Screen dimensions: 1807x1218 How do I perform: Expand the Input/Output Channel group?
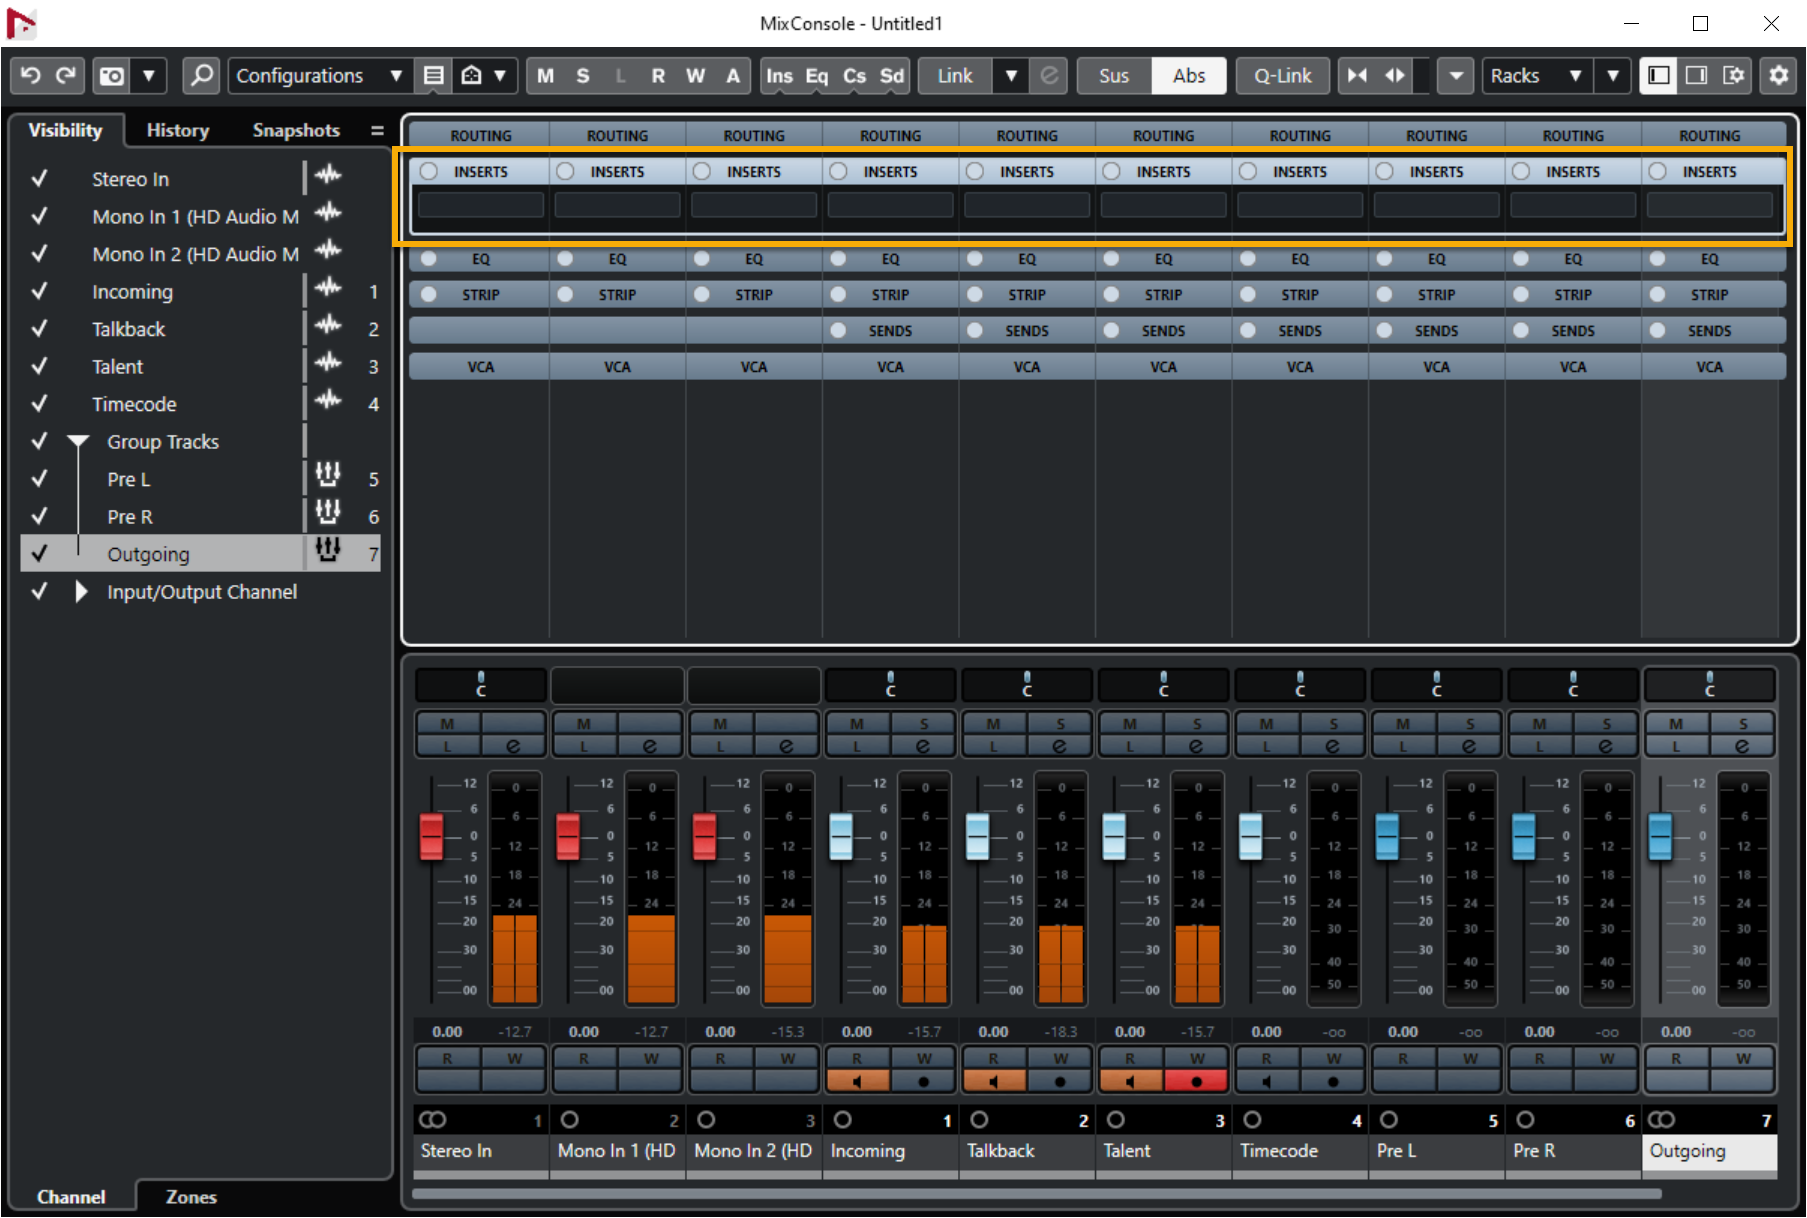tap(81, 592)
